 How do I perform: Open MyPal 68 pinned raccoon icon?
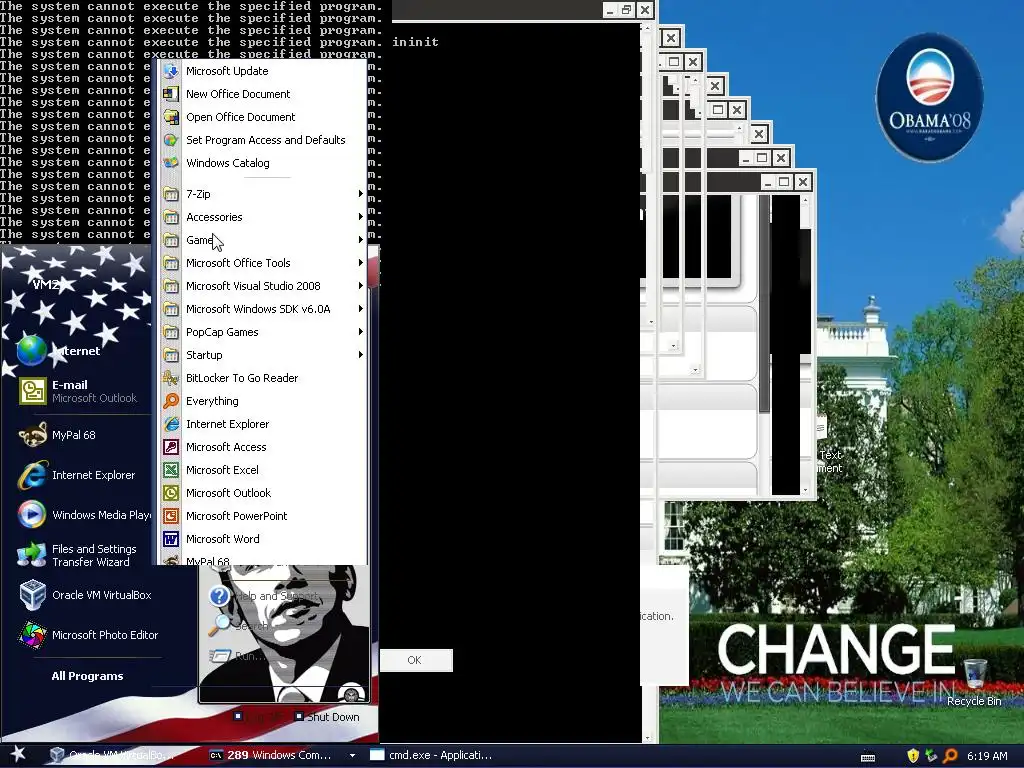(x=32, y=435)
